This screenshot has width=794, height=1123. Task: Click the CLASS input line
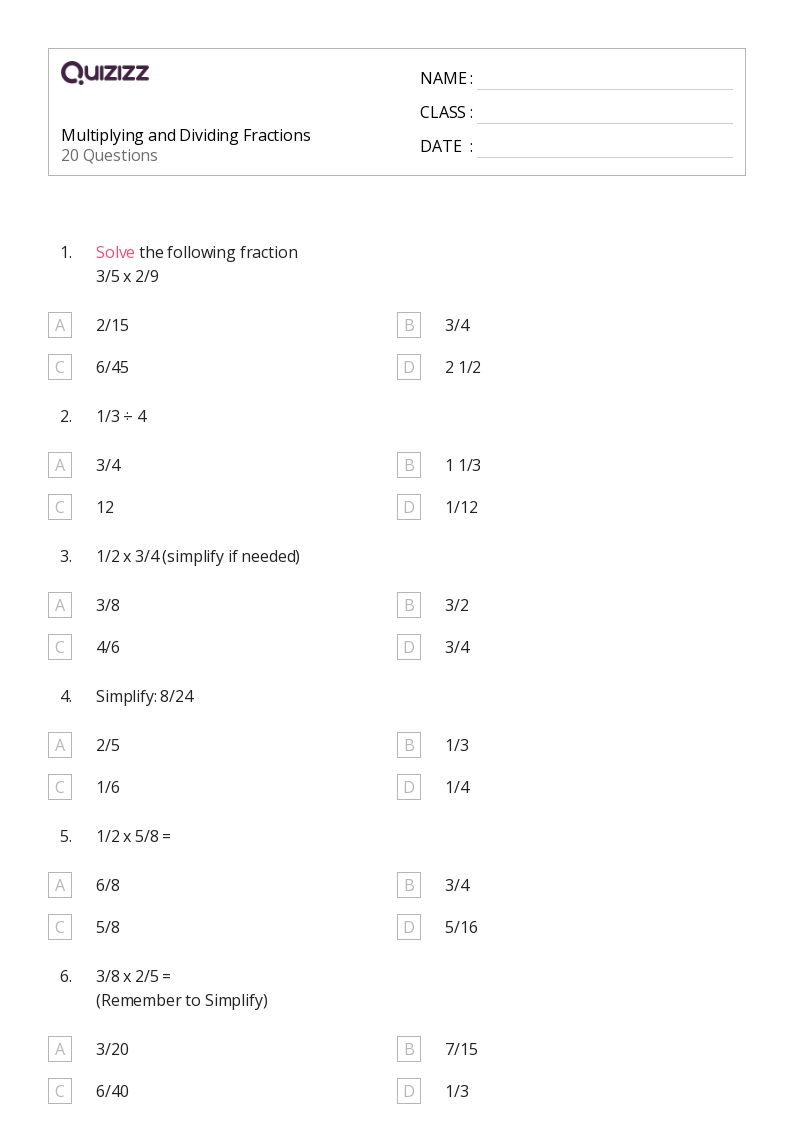(x=604, y=113)
